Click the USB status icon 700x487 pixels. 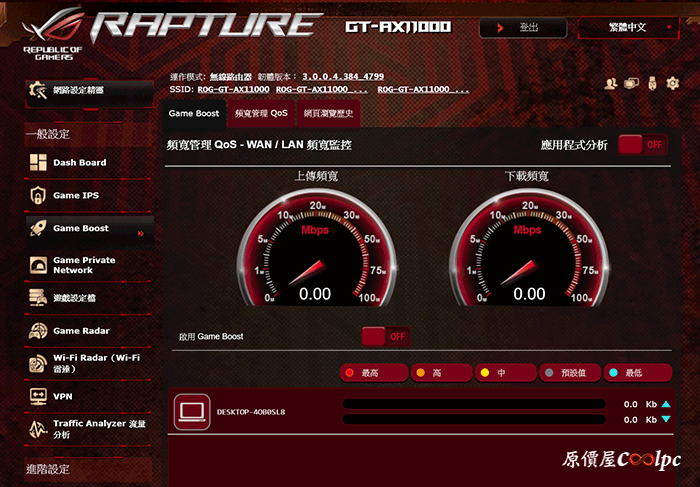[652, 83]
